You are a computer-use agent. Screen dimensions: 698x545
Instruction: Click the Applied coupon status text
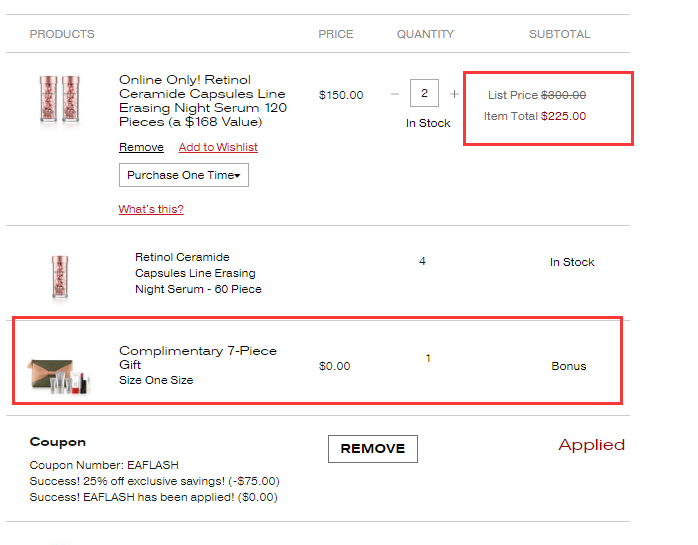pyautogui.click(x=592, y=445)
